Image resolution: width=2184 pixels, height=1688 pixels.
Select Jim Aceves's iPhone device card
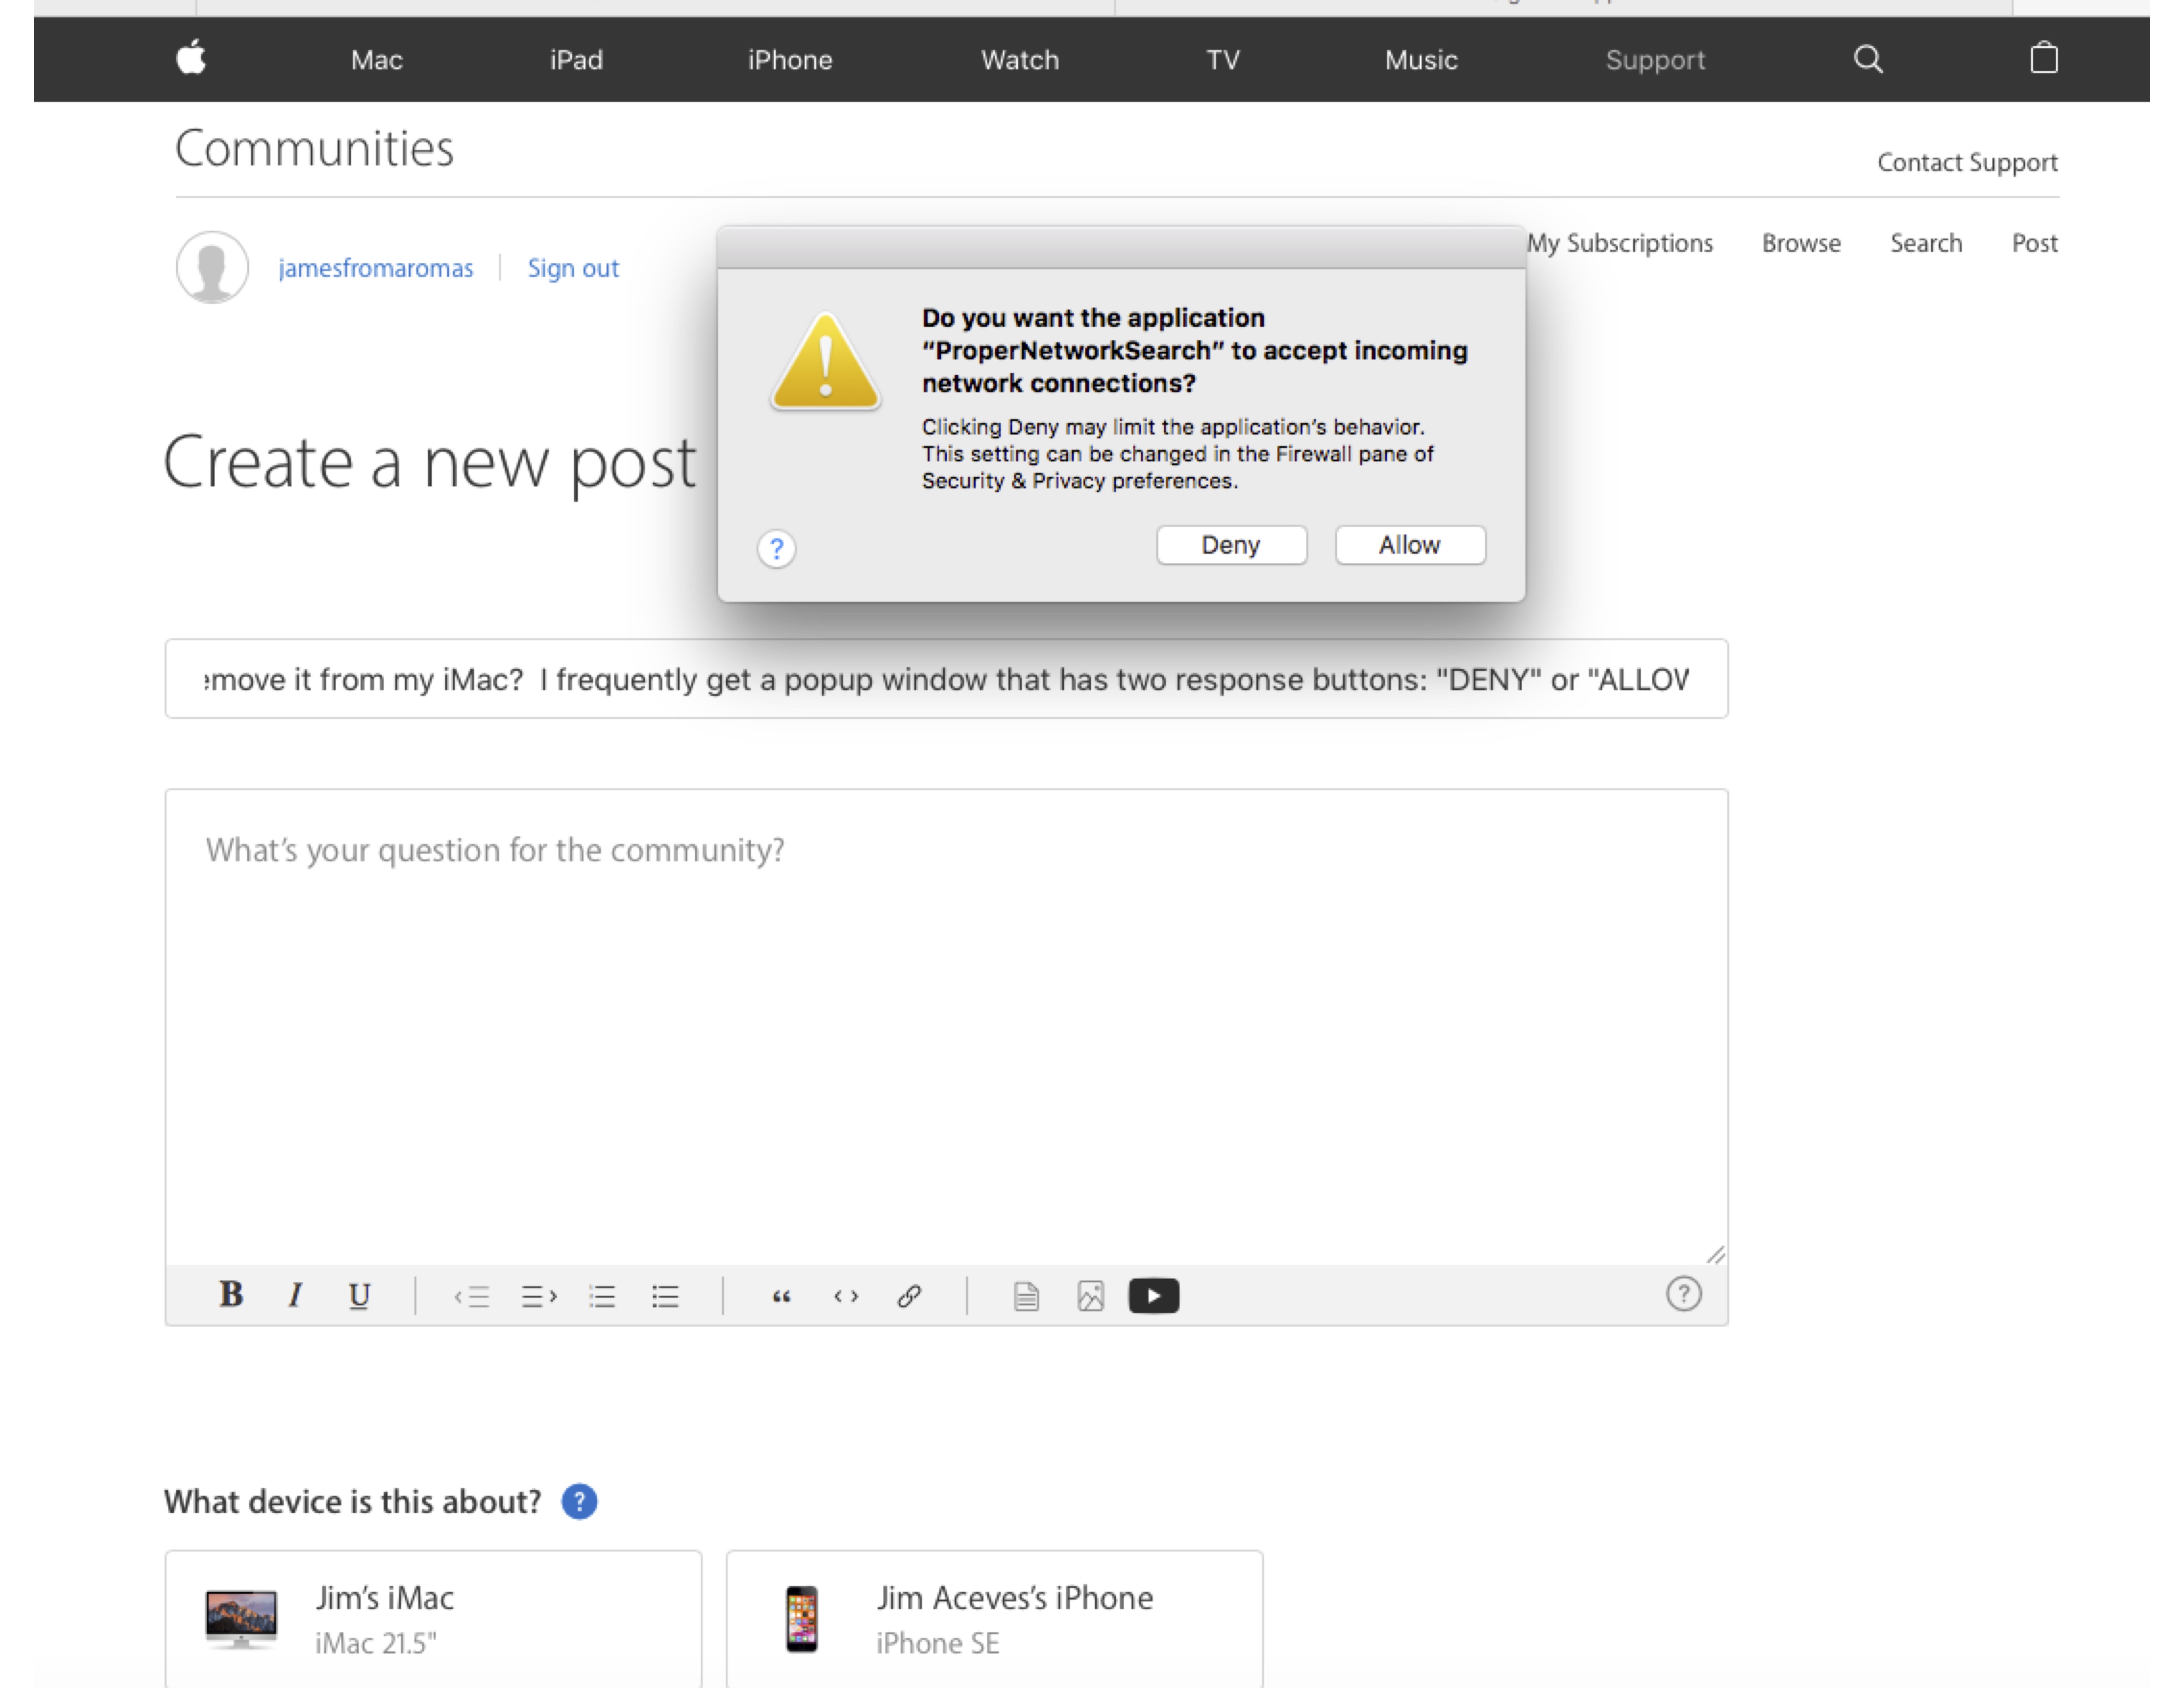(994, 1618)
